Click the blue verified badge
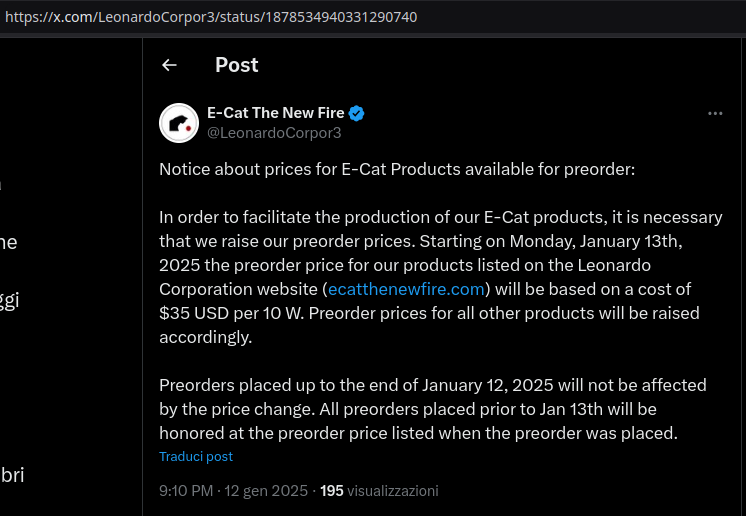The width and height of the screenshot is (746, 516). click(x=357, y=113)
